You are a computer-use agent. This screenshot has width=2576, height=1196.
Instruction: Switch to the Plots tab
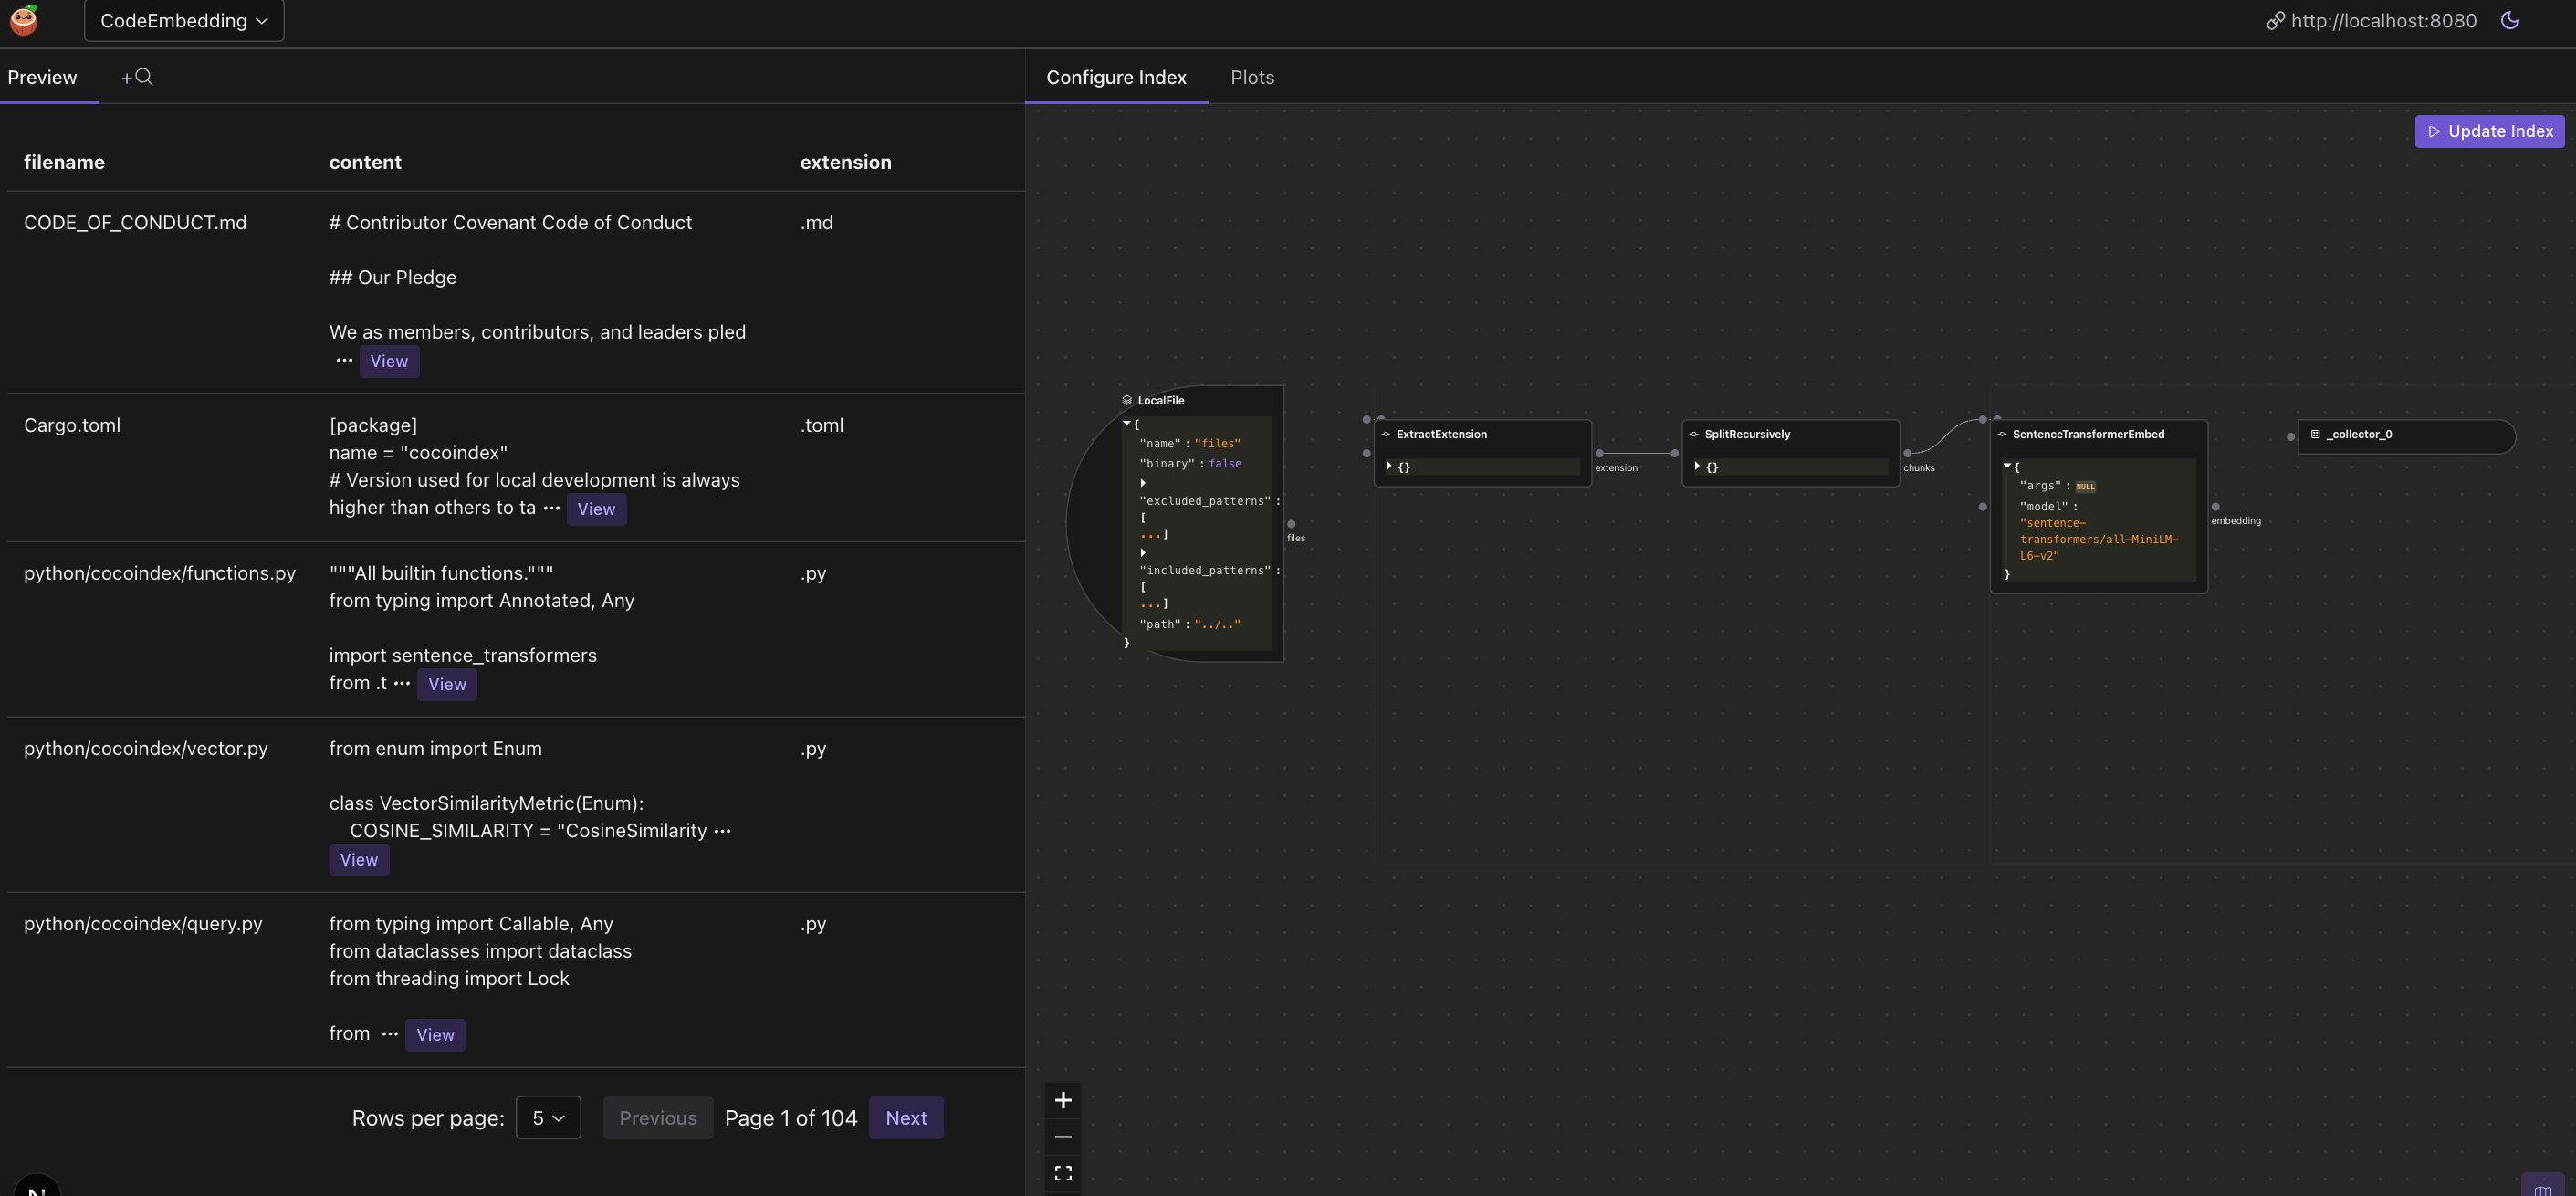click(1252, 77)
